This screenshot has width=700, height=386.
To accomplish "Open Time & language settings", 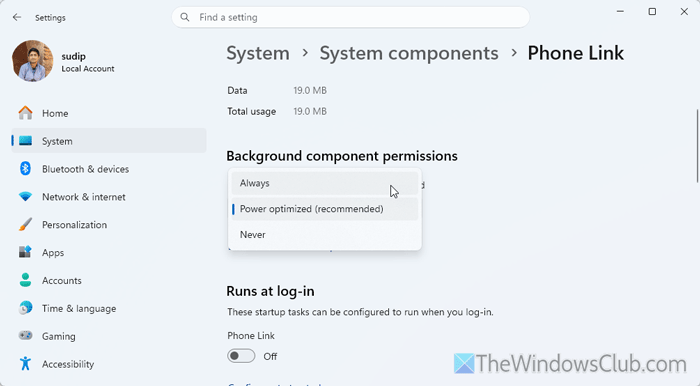I will click(x=109, y=308).
